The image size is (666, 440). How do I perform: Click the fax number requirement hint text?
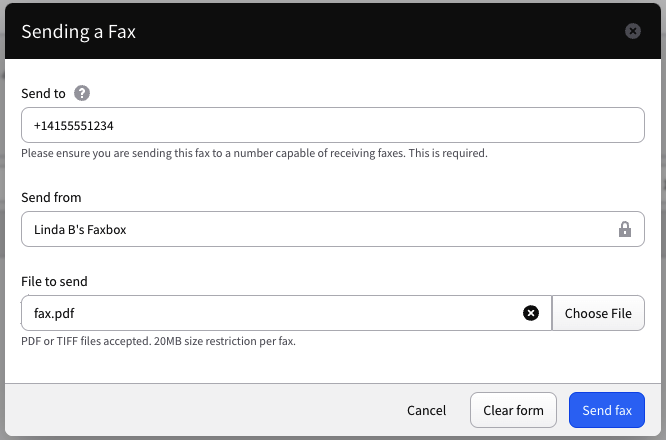coord(254,153)
